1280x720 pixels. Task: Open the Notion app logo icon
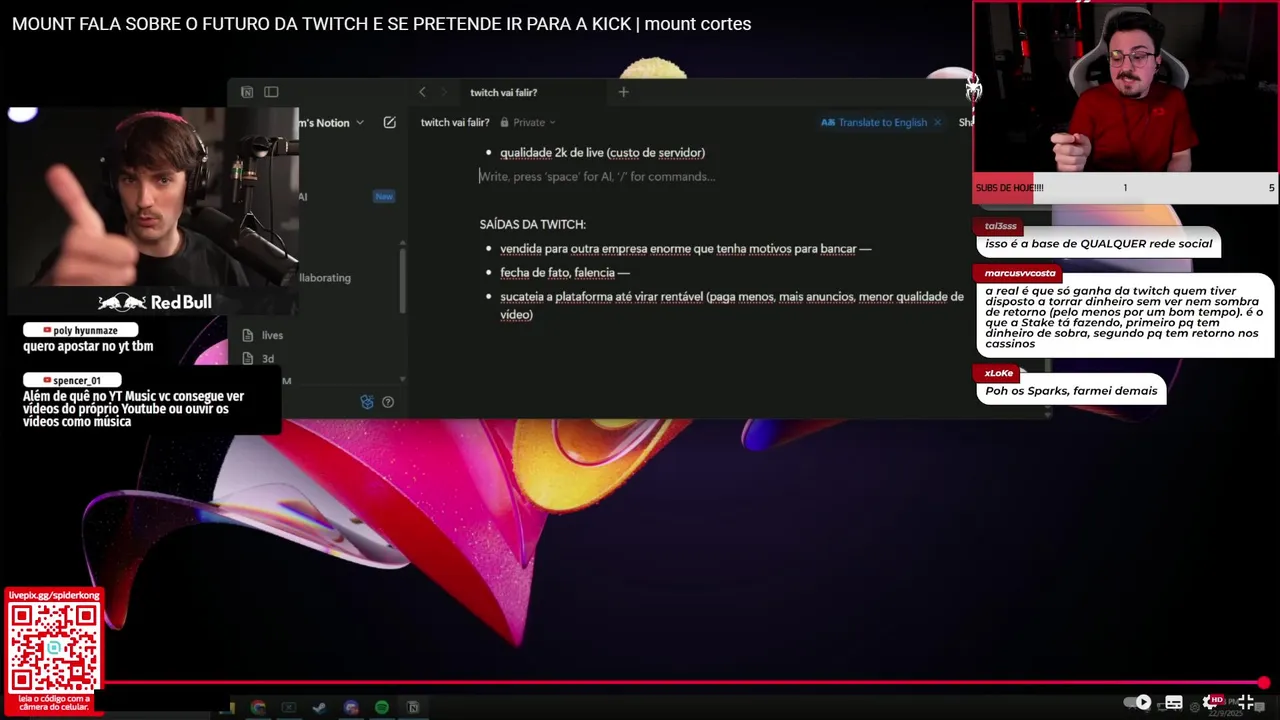[x=247, y=92]
